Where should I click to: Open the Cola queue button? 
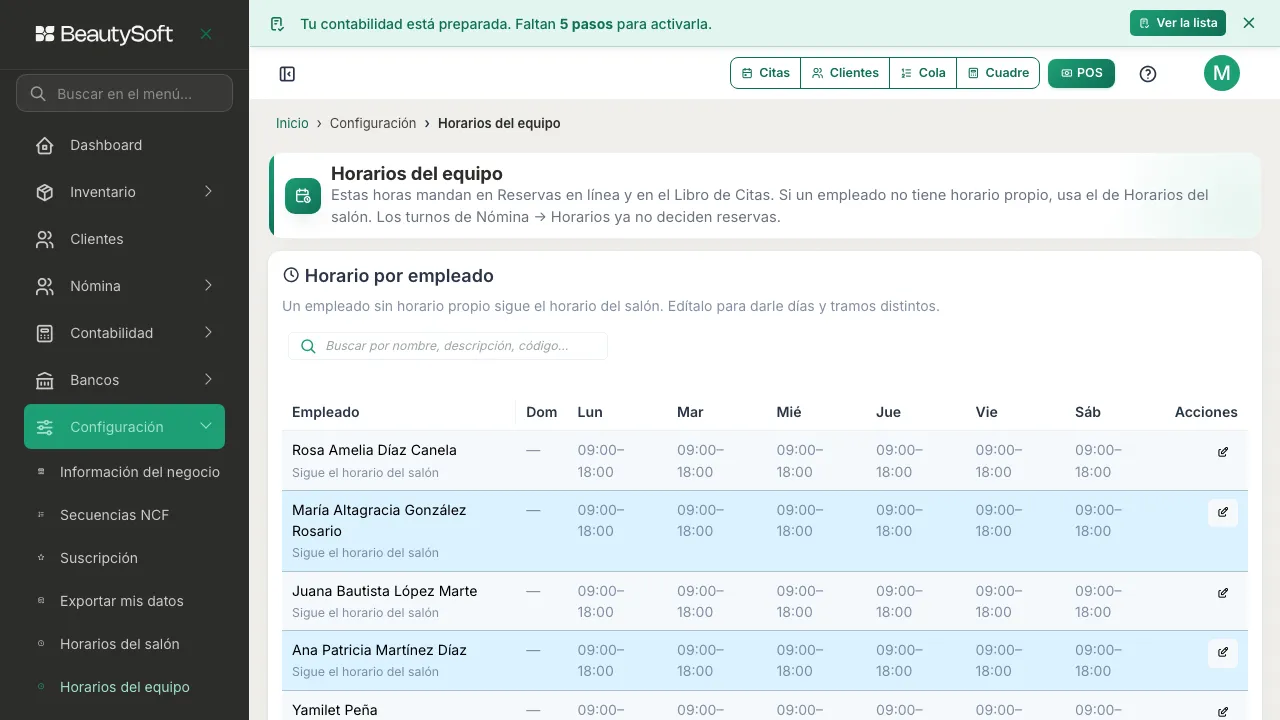pyautogui.click(x=923, y=73)
